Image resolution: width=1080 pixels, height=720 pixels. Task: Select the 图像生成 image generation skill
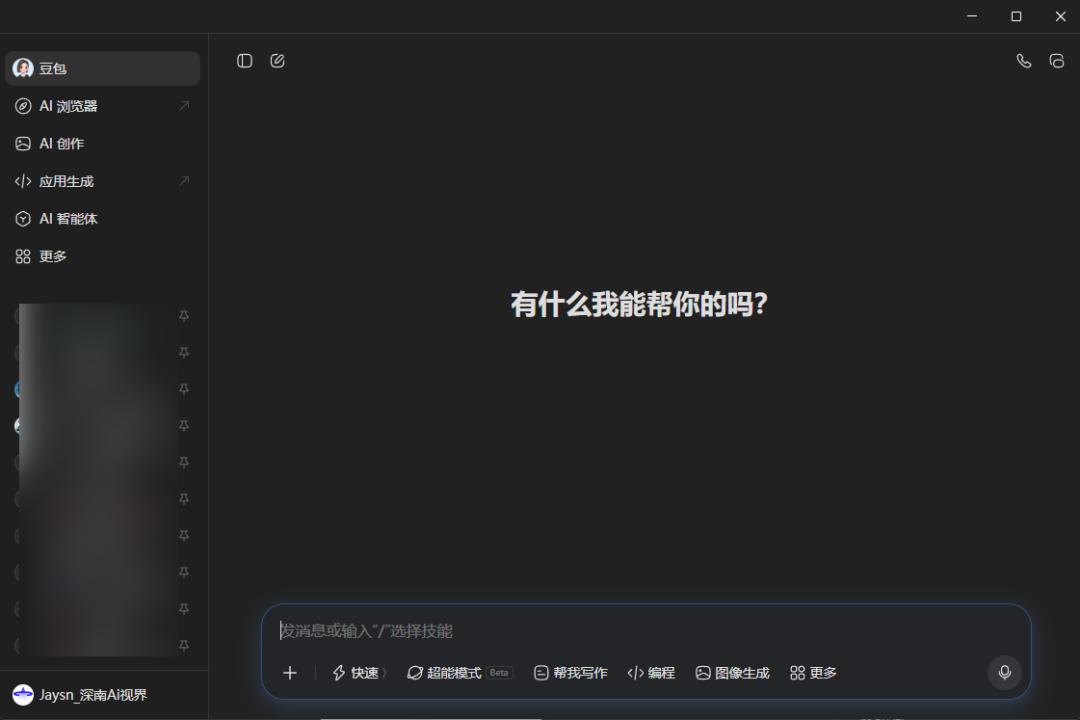(731, 673)
